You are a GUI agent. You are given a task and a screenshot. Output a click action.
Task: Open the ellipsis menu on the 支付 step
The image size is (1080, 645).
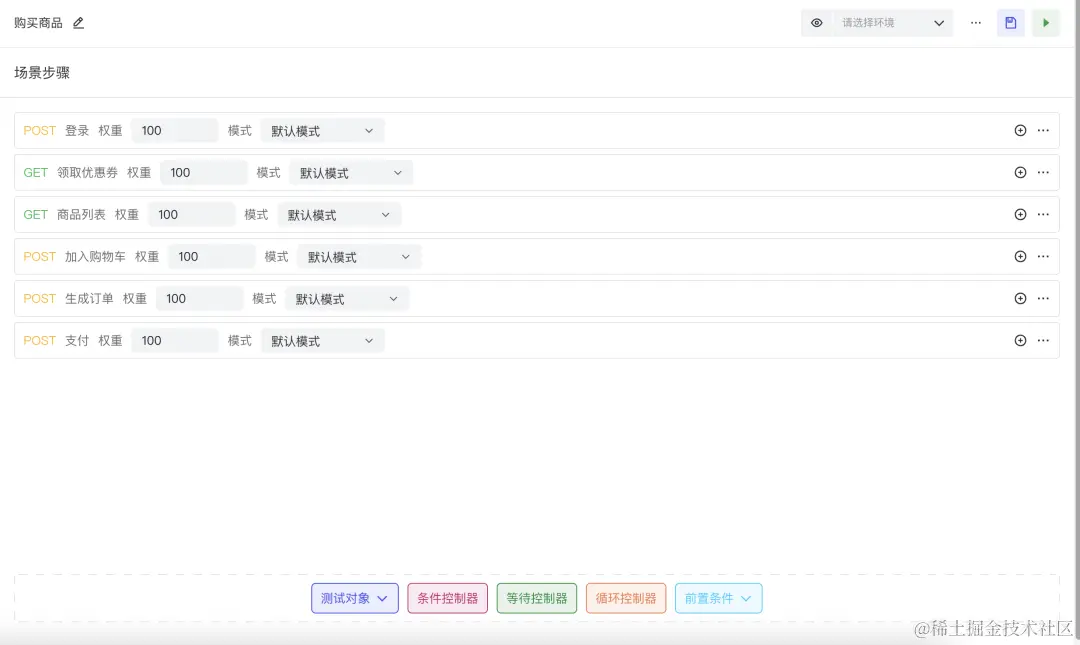click(x=1043, y=340)
